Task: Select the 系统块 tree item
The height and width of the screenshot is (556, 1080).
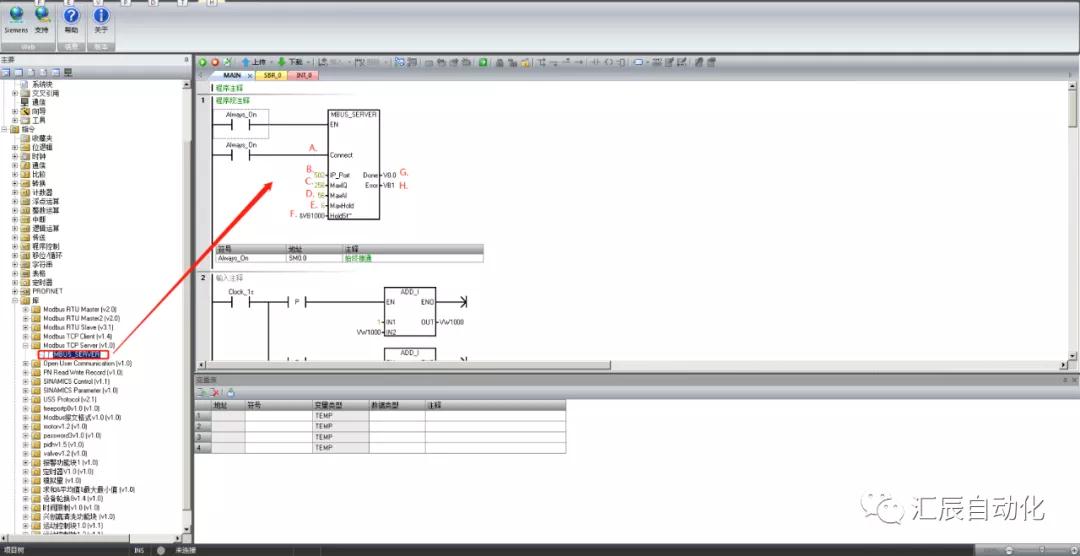Action: (42, 84)
